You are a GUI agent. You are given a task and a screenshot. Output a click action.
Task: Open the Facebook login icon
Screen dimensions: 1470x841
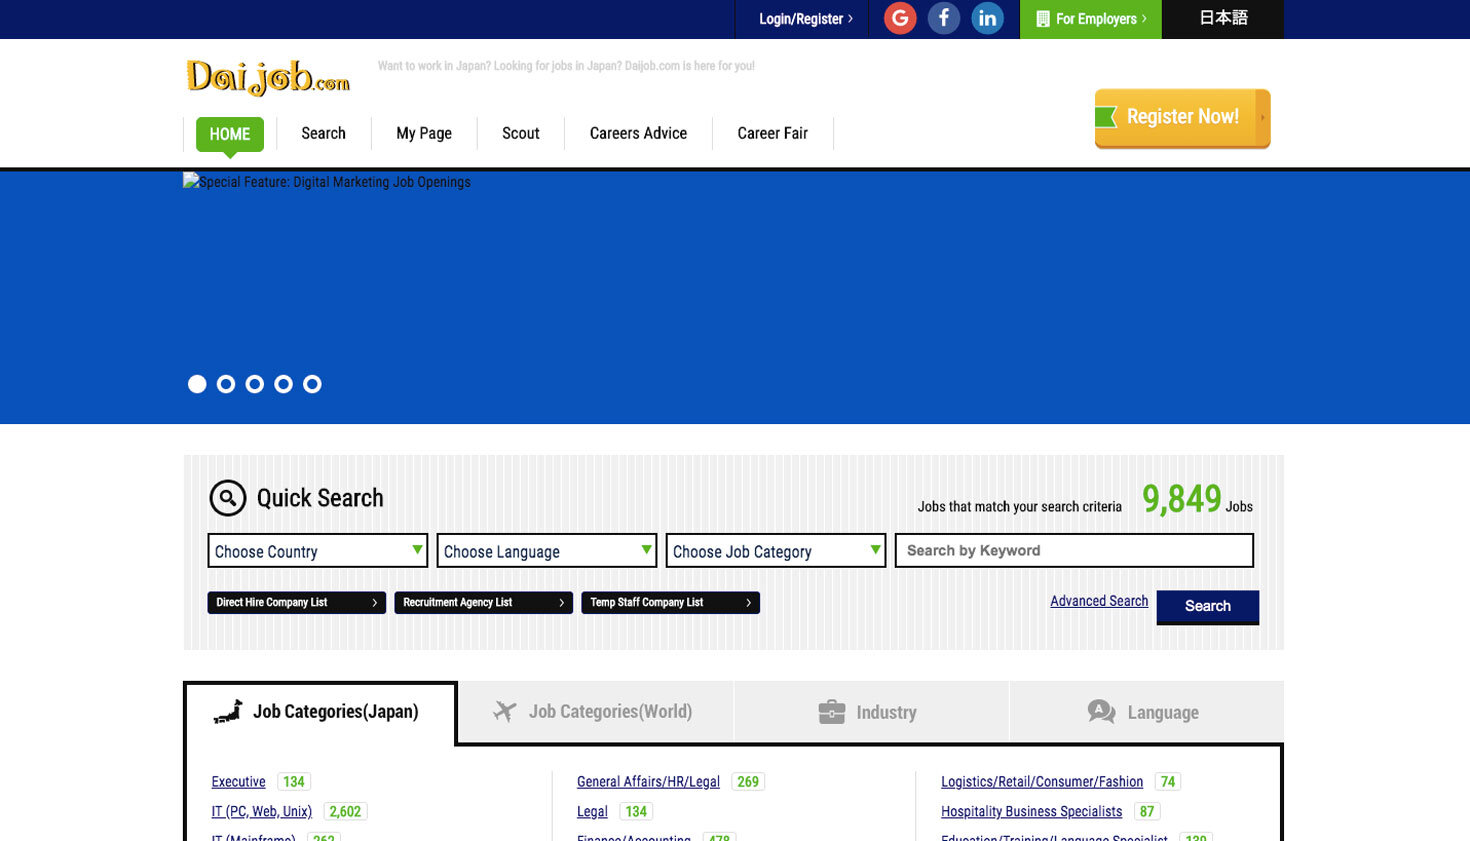click(943, 18)
